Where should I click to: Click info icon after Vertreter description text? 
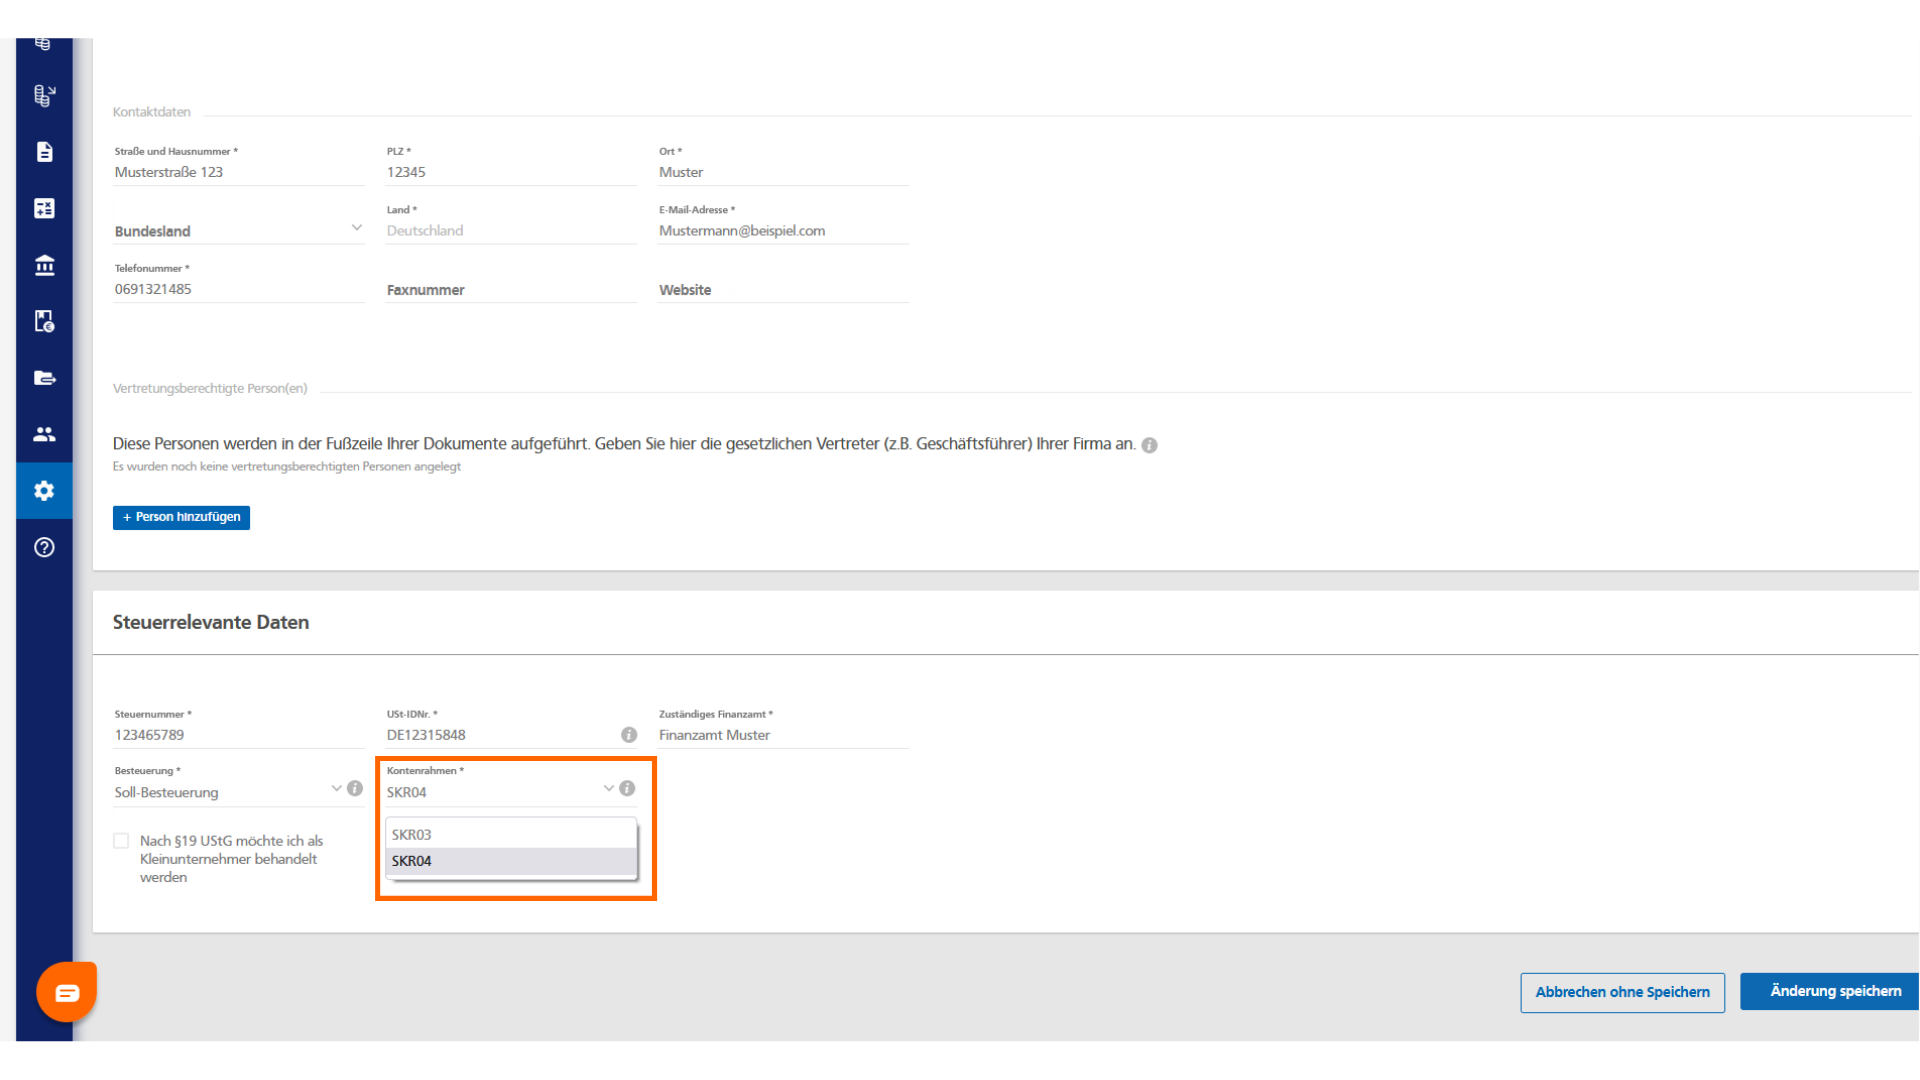pyautogui.click(x=1150, y=446)
